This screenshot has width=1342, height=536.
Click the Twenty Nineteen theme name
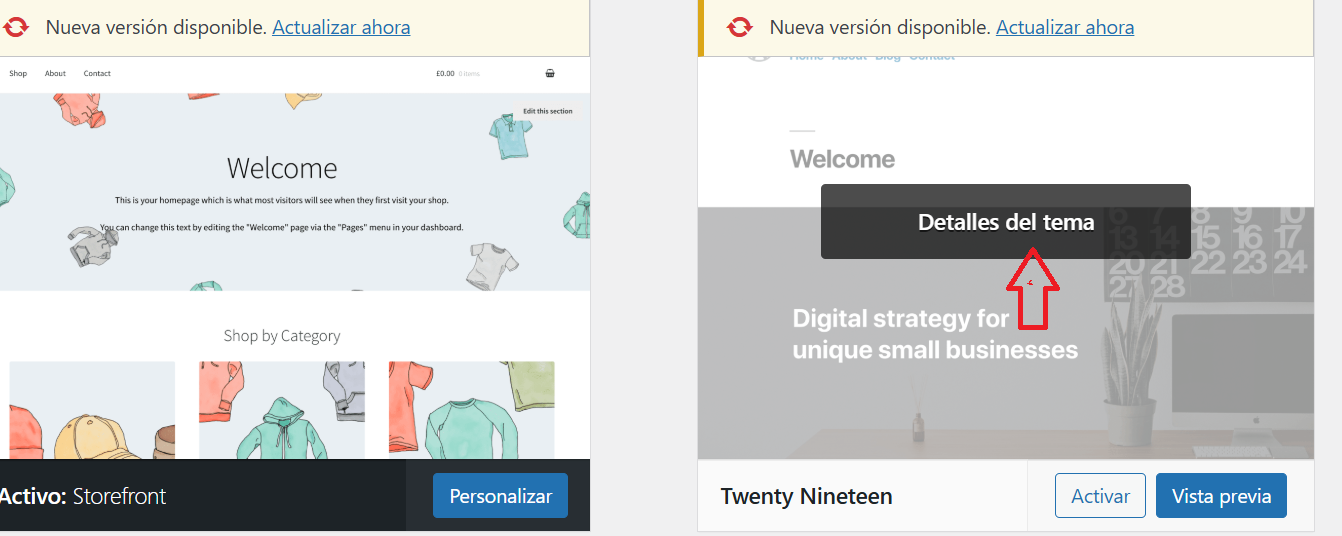pyautogui.click(x=806, y=496)
